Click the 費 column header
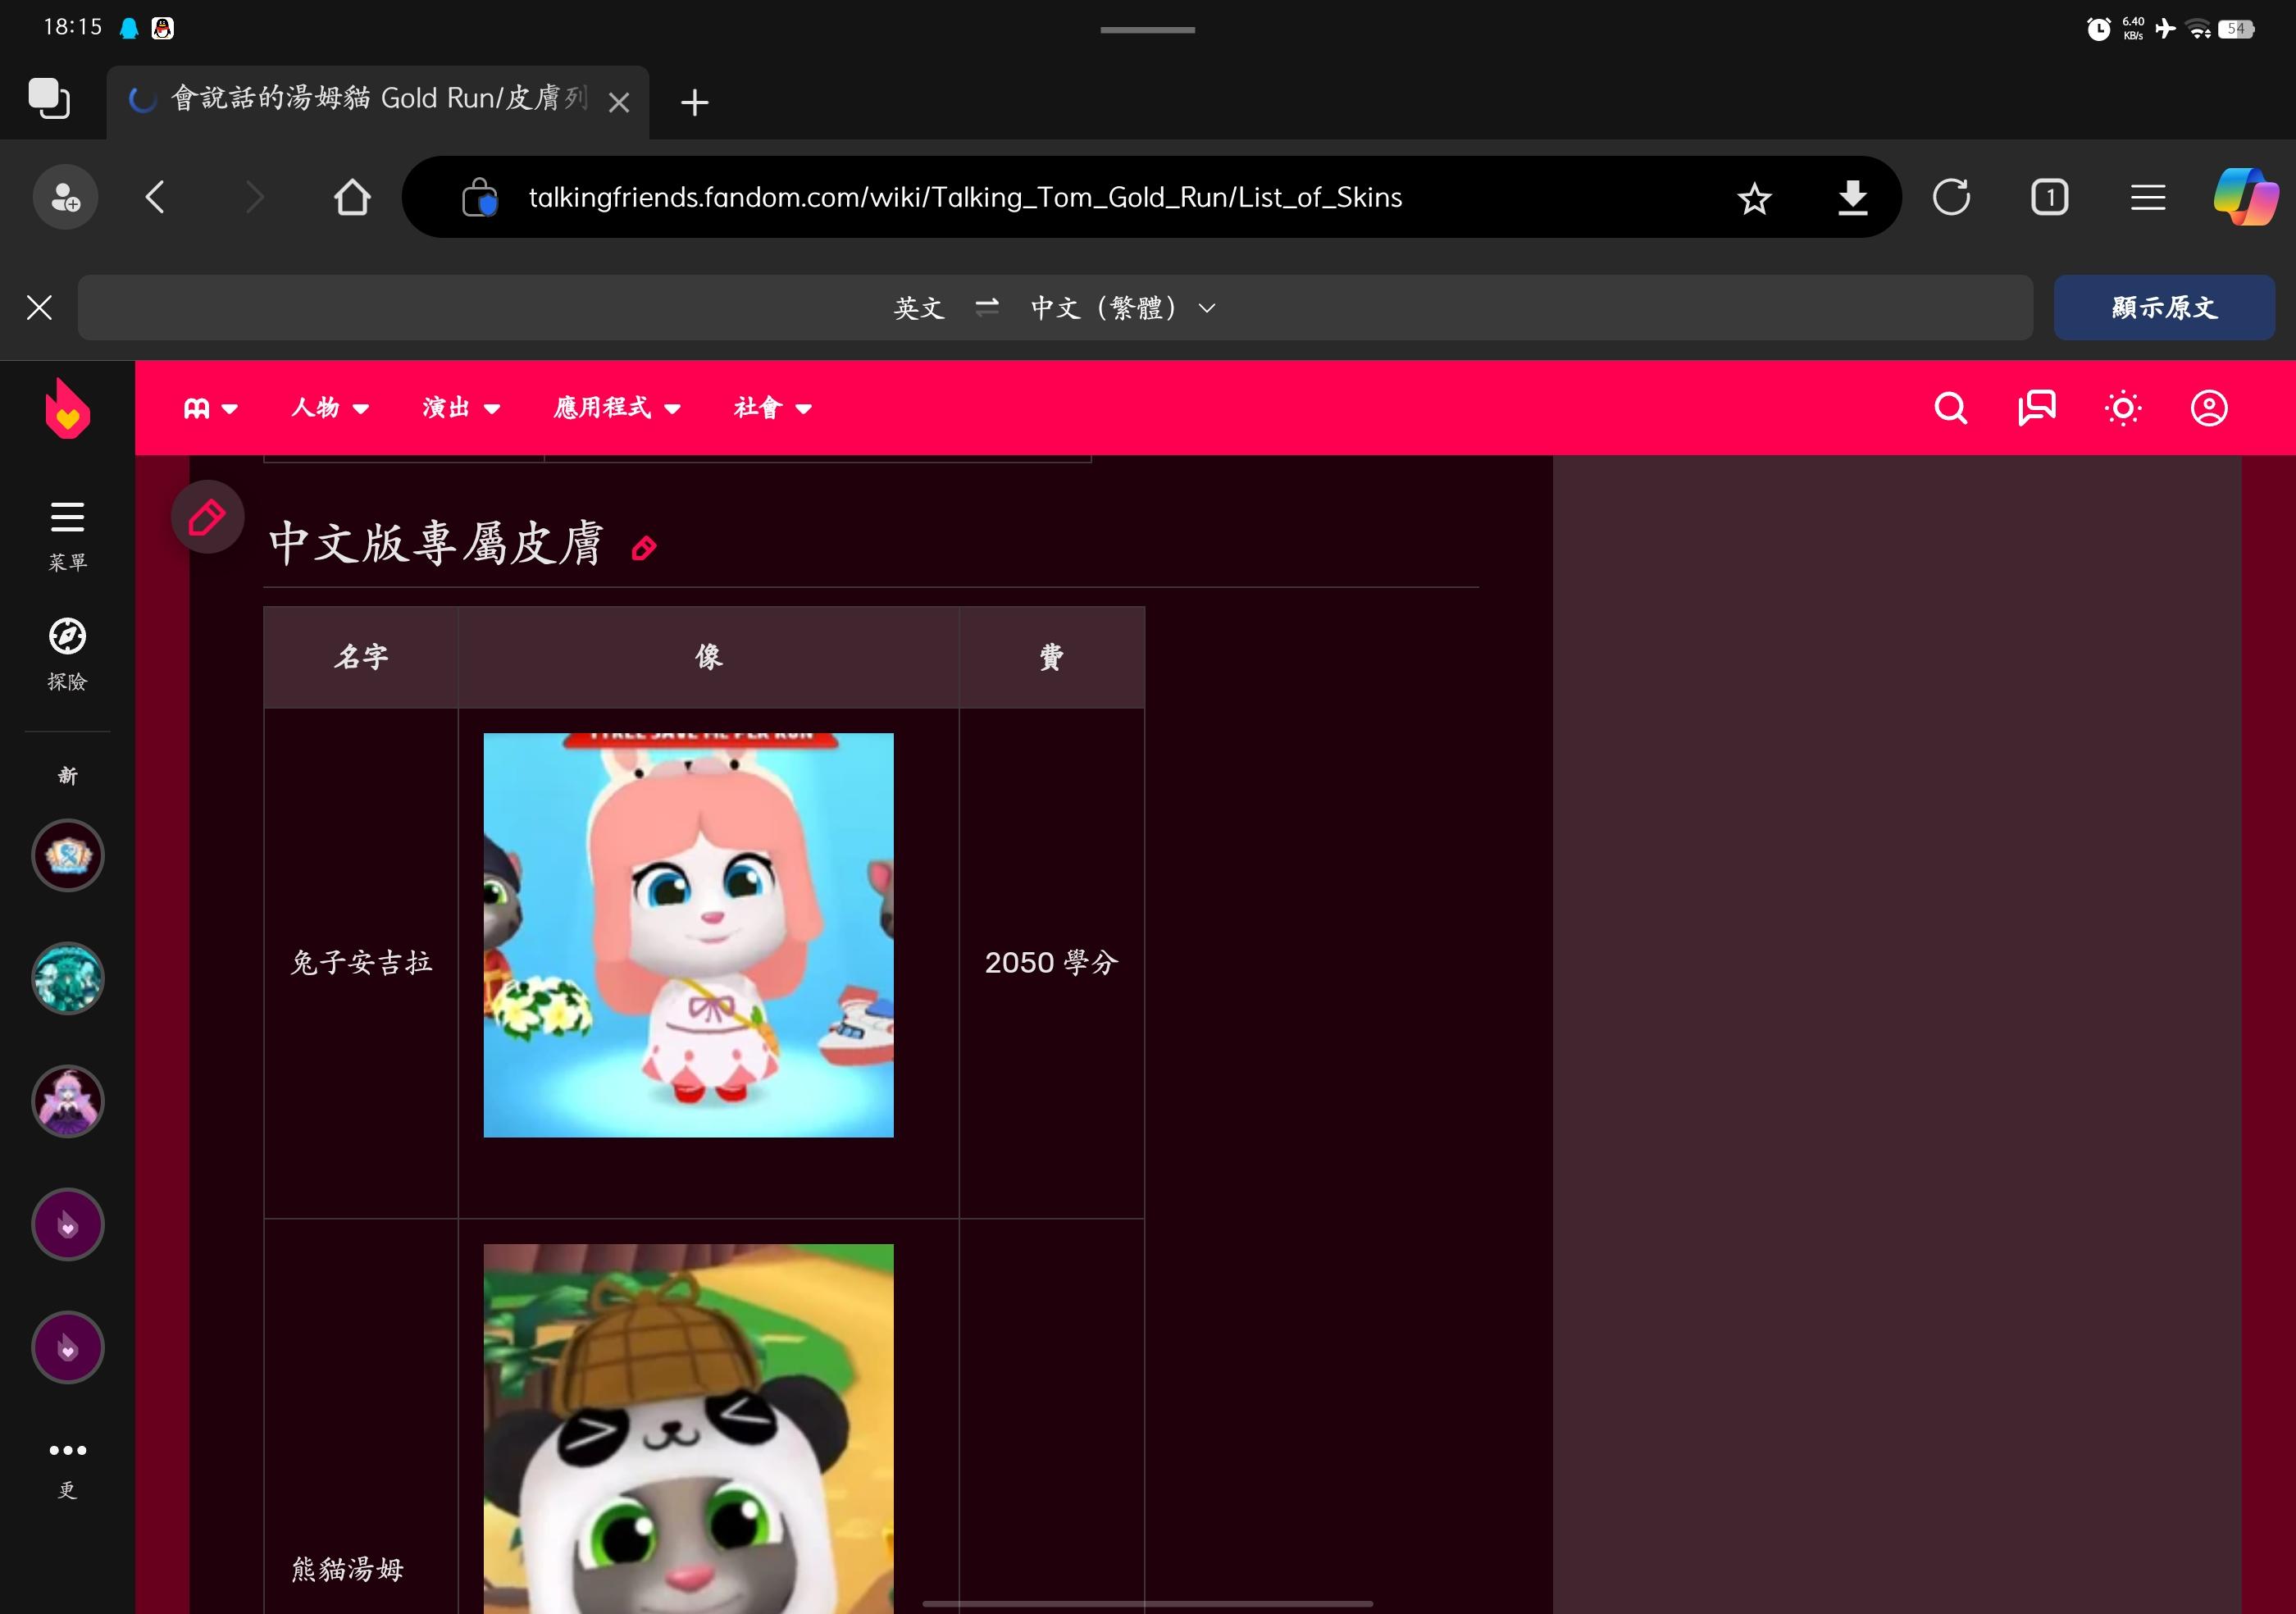The image size is (2296, 1614). pyautogui.click(x=1051, y=657)
